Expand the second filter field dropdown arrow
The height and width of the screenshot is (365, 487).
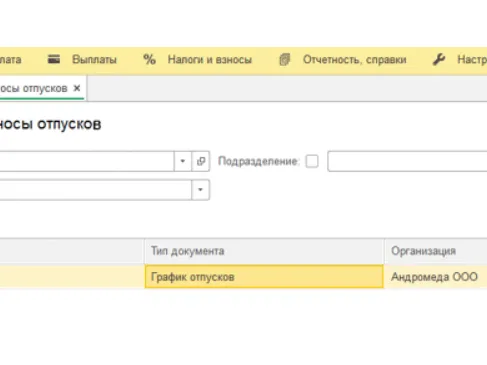200,190
